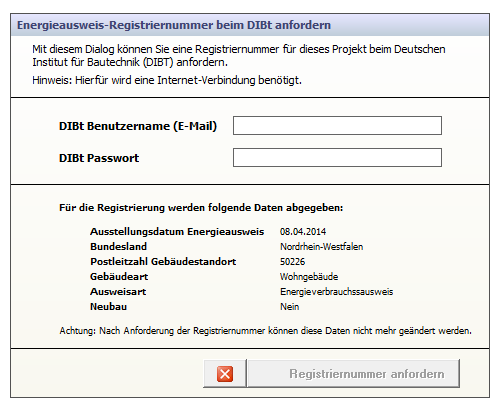Image resolution: width=501 pixels, height=406 pixels.
Task: Select the Nordrhein-Westfalen value
Action: tap(322, 247)
